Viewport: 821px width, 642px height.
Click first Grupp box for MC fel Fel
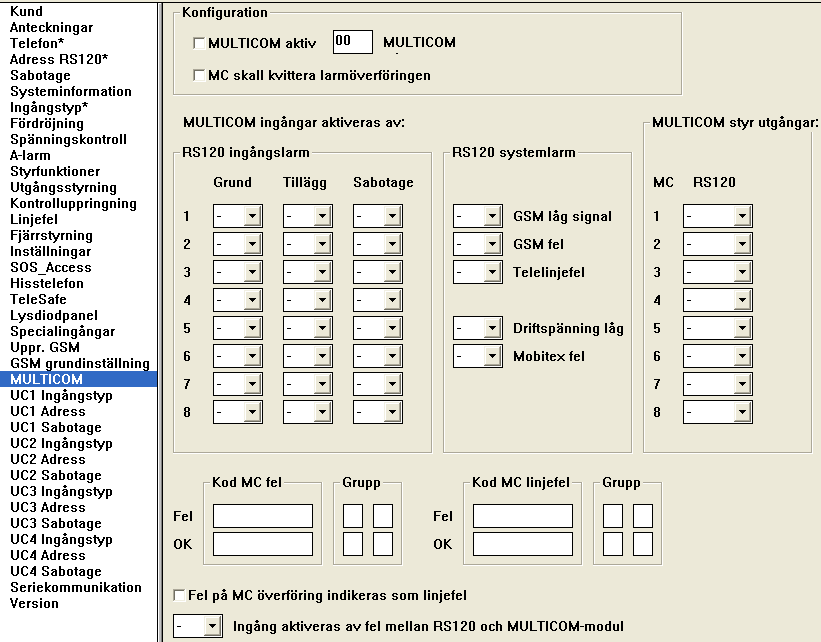pos(353,516)
